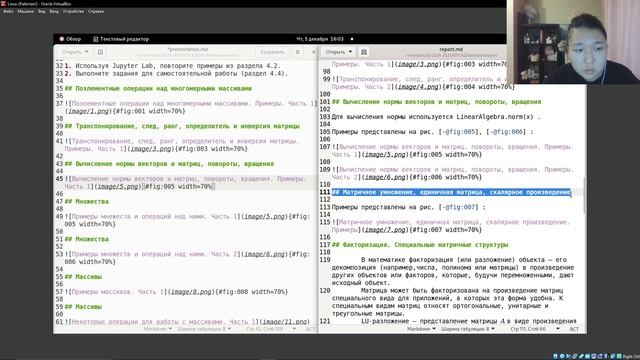
Task: Click 'image/5.png' on line 107 in report.md
Action: pyautogui.click(x=386, y=155)
